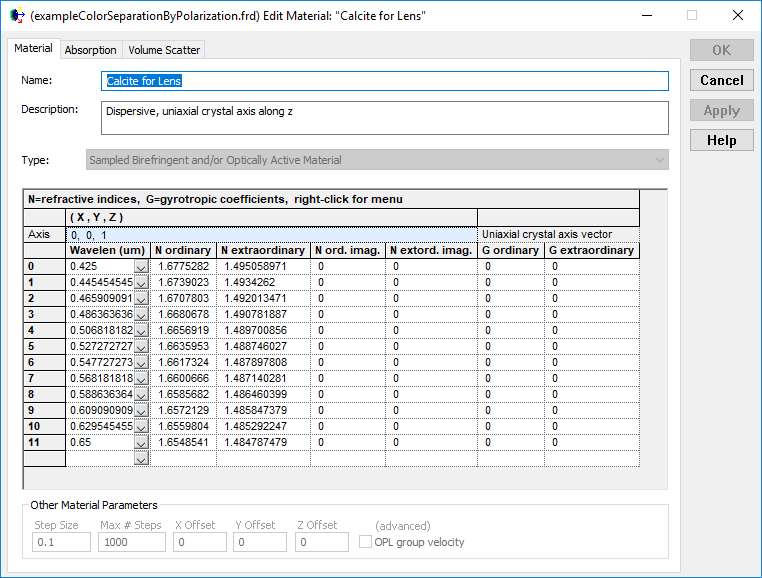Screen dimensions: 762x578
Task: Click the Name field containing Calcite for Lens
Action: (385, 81)
